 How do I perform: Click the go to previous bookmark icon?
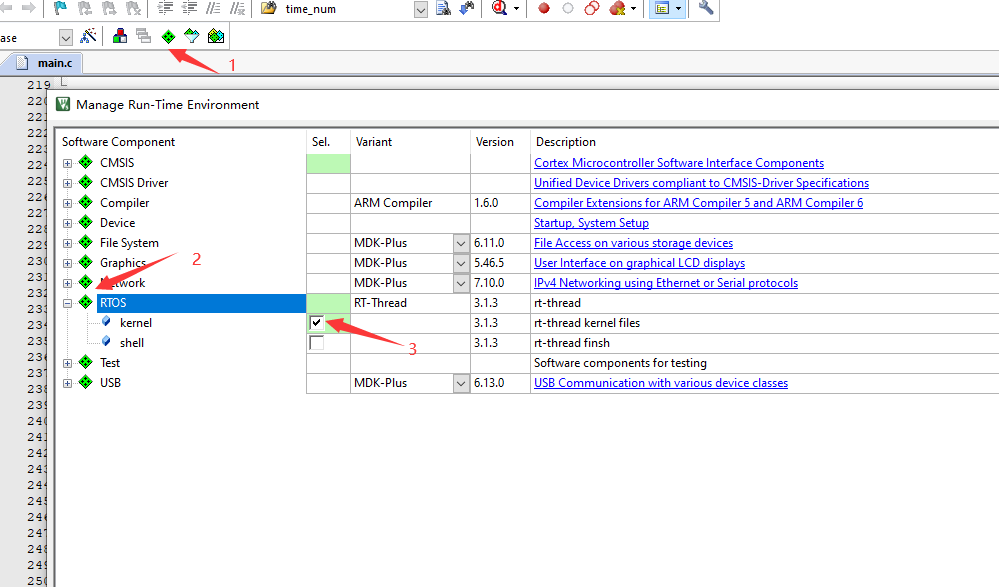[x=85, y=8]
